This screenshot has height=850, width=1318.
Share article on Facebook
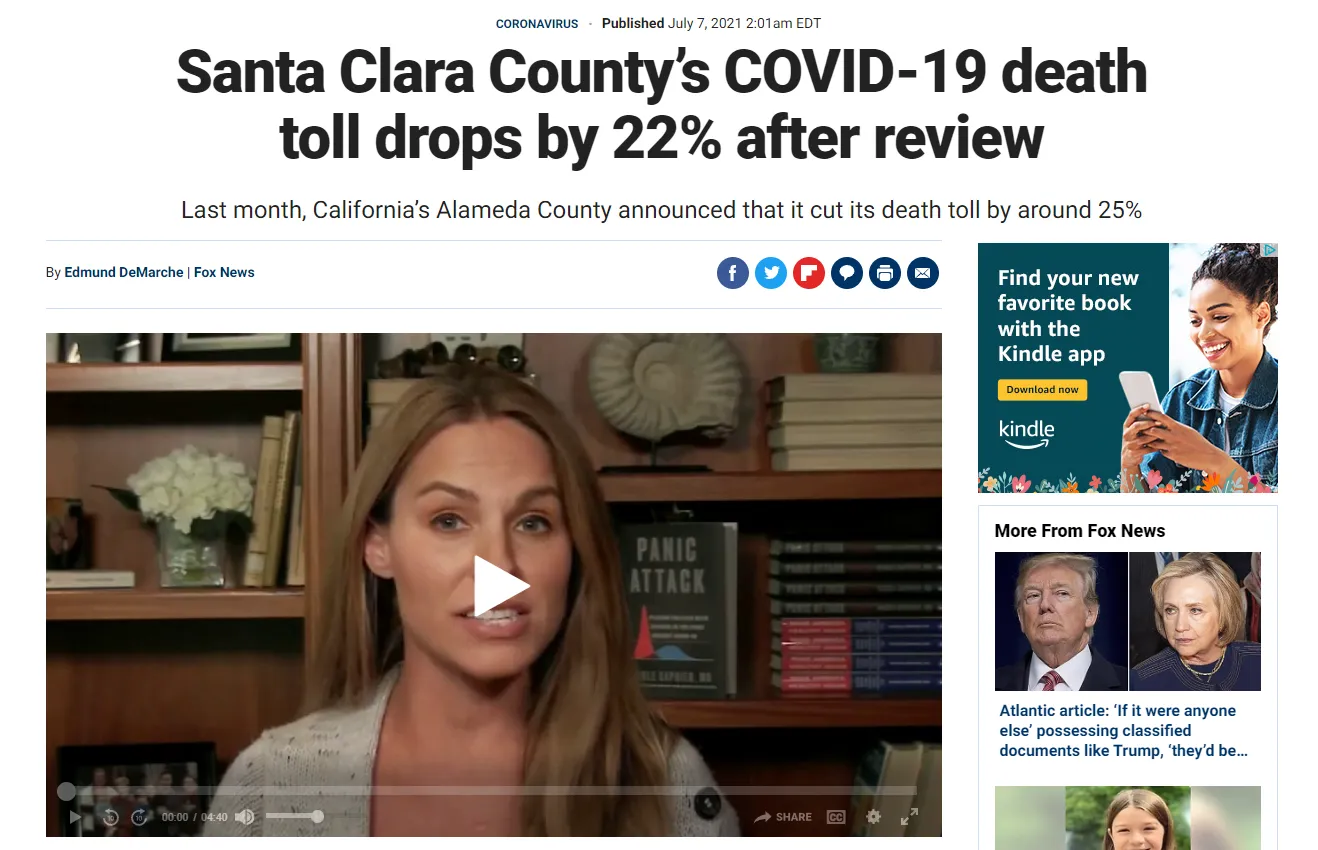[733, 273]
